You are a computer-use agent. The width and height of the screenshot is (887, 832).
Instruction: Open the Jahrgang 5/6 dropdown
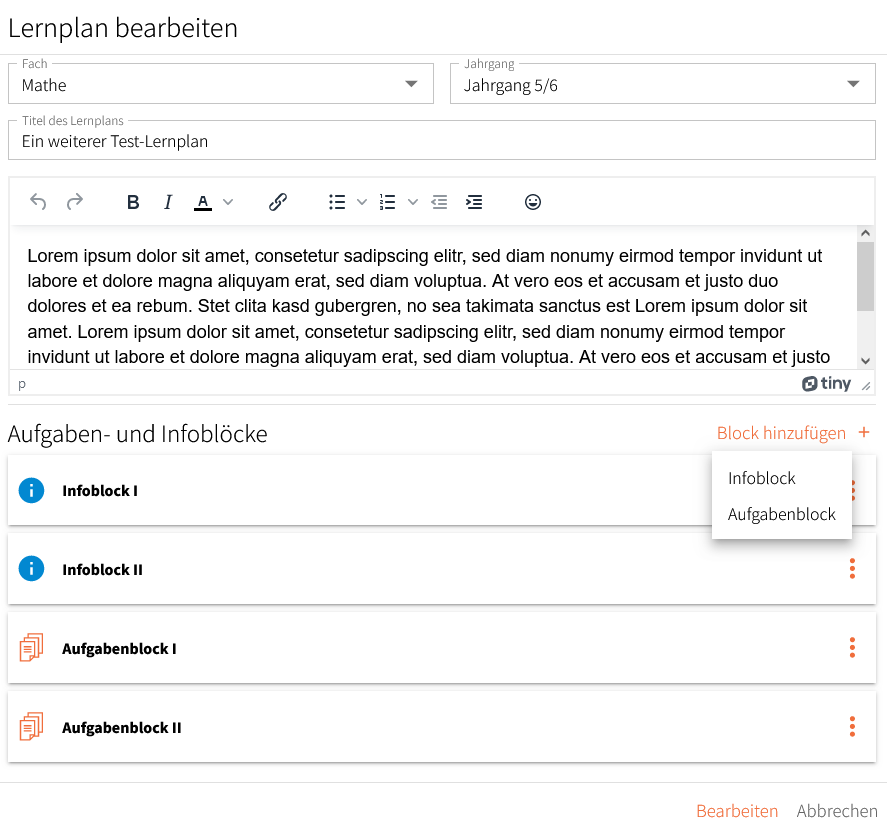pos(662,84)
